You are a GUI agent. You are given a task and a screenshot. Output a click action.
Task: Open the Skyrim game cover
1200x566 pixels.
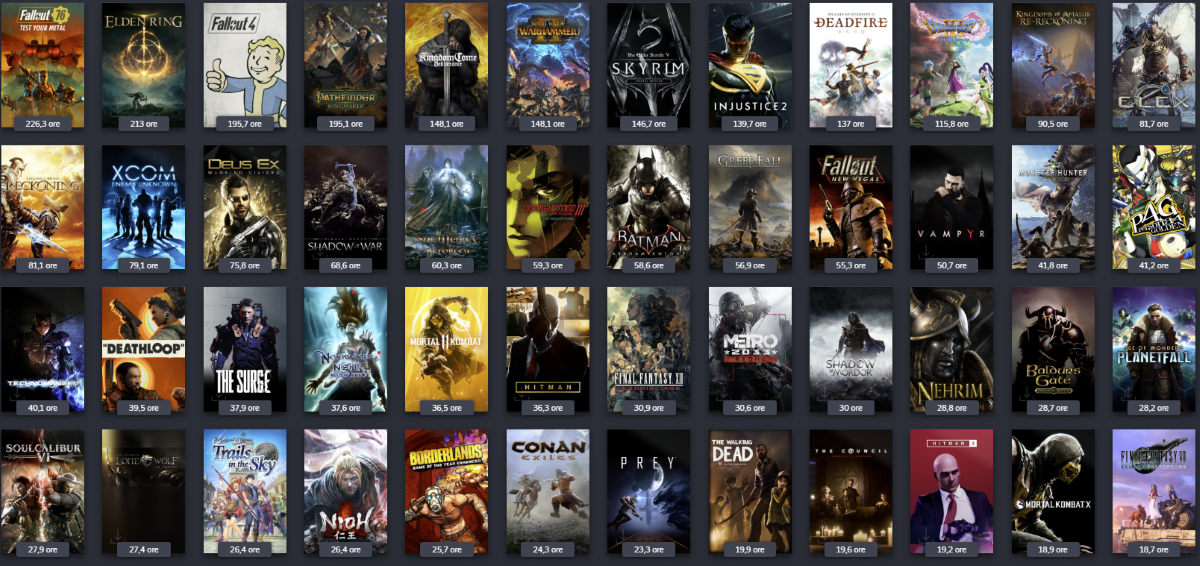coord(649,65)
